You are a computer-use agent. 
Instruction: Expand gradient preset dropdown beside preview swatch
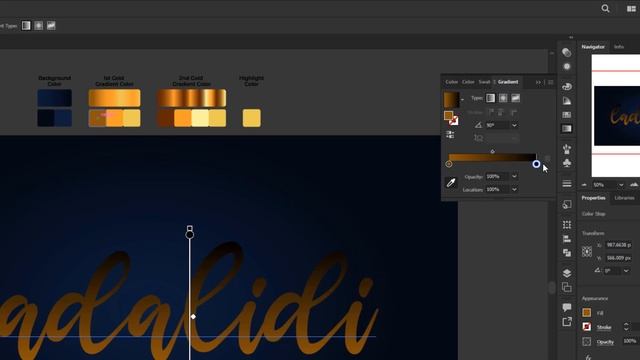pyautogui.click(x=462, y=100)
